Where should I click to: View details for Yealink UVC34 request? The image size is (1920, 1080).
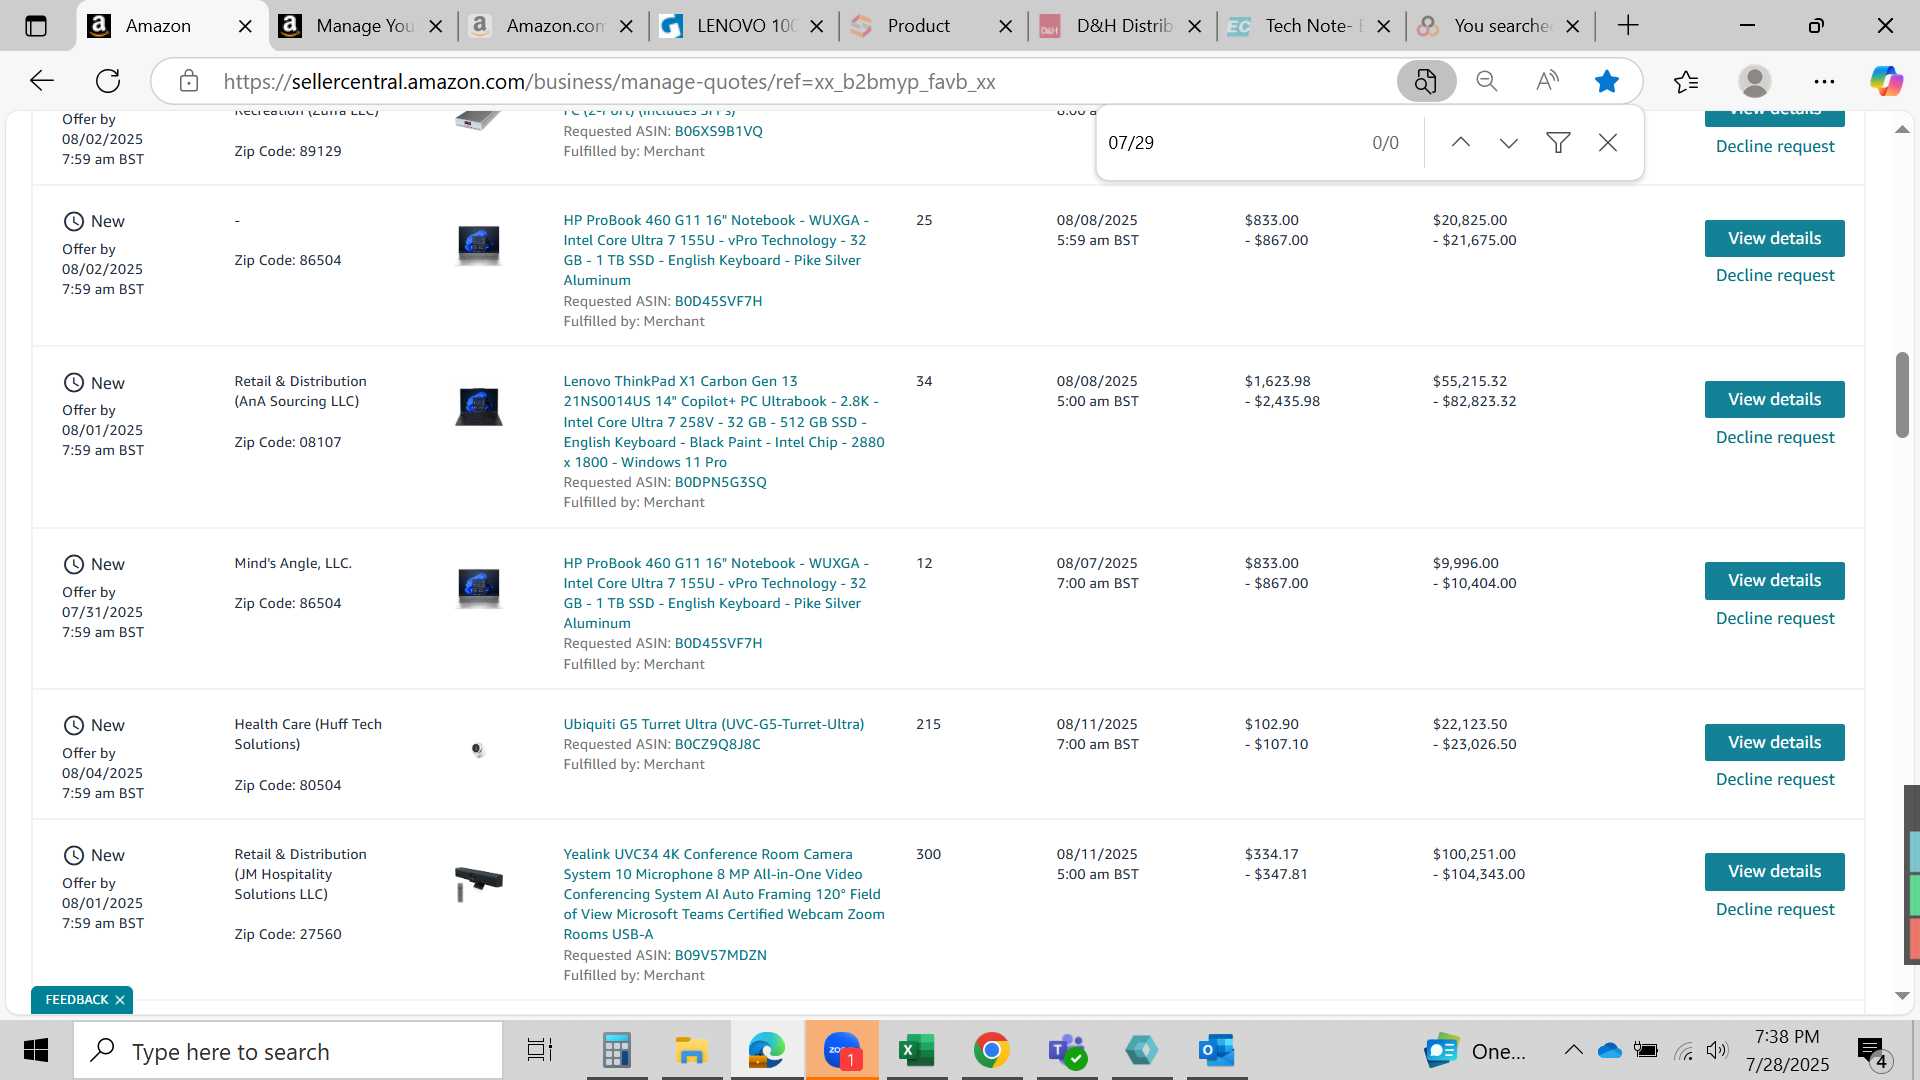1774,871
